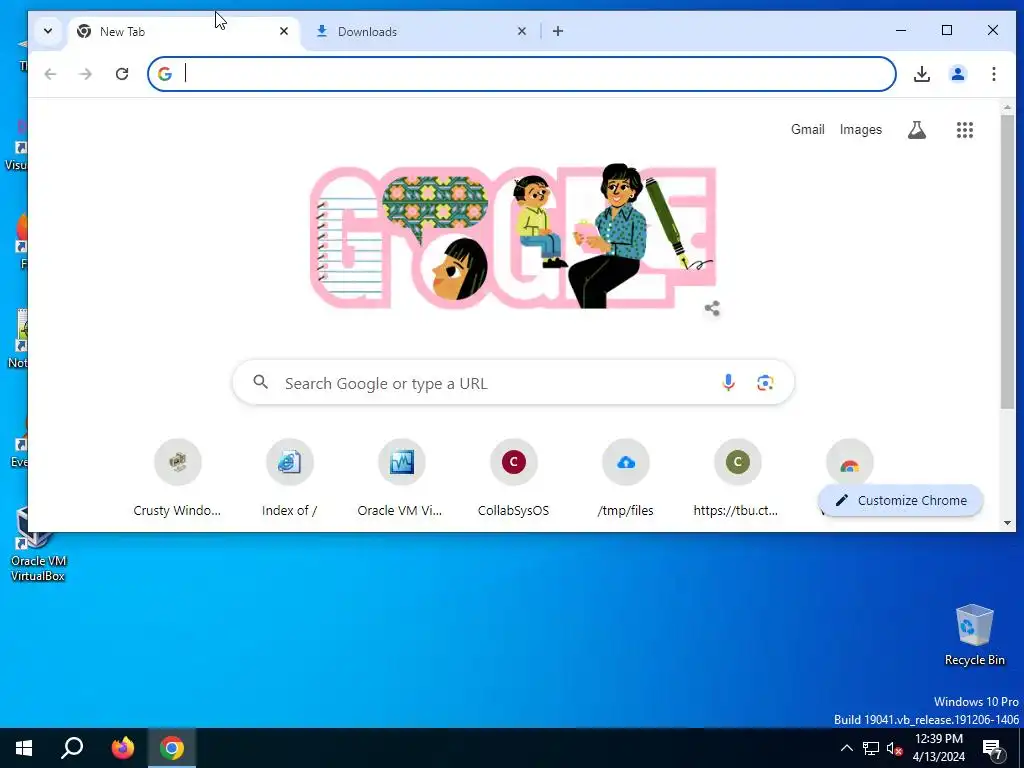Open the Search Labs flask icon
Screen dimensions: 1024x768
click(917, 130)
